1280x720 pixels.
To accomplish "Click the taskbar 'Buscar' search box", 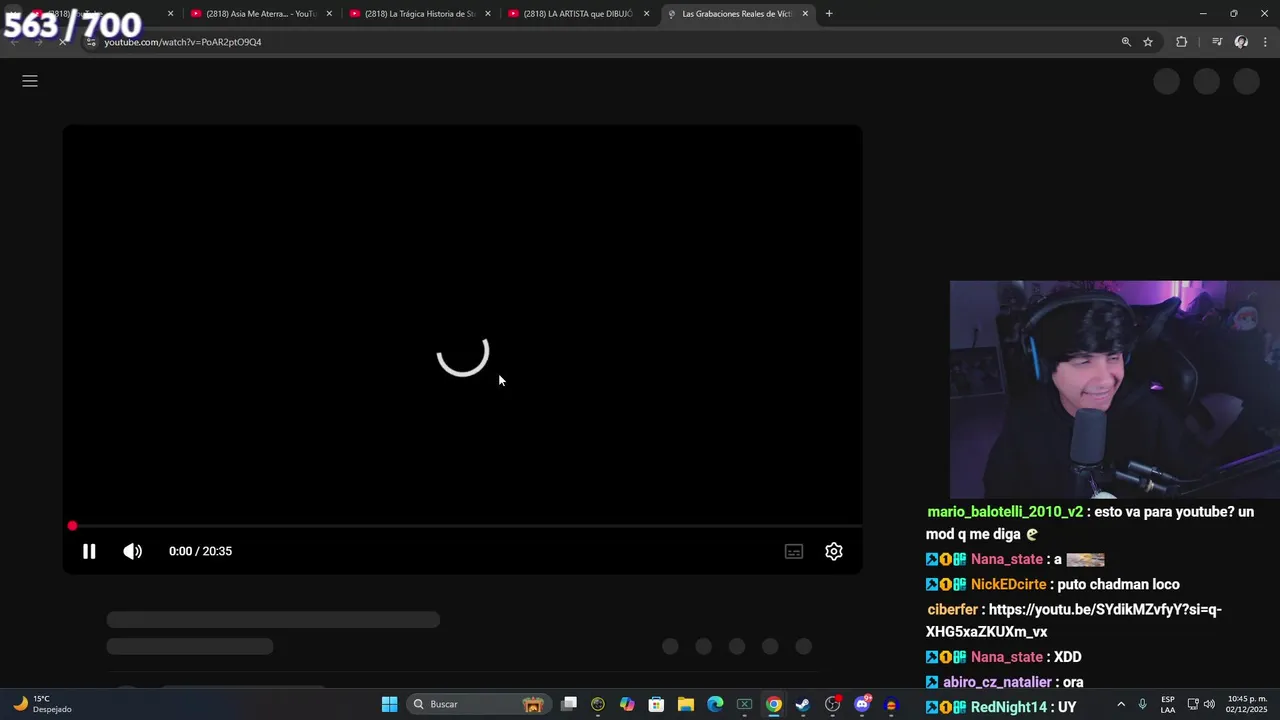I will tap(479, 704).
